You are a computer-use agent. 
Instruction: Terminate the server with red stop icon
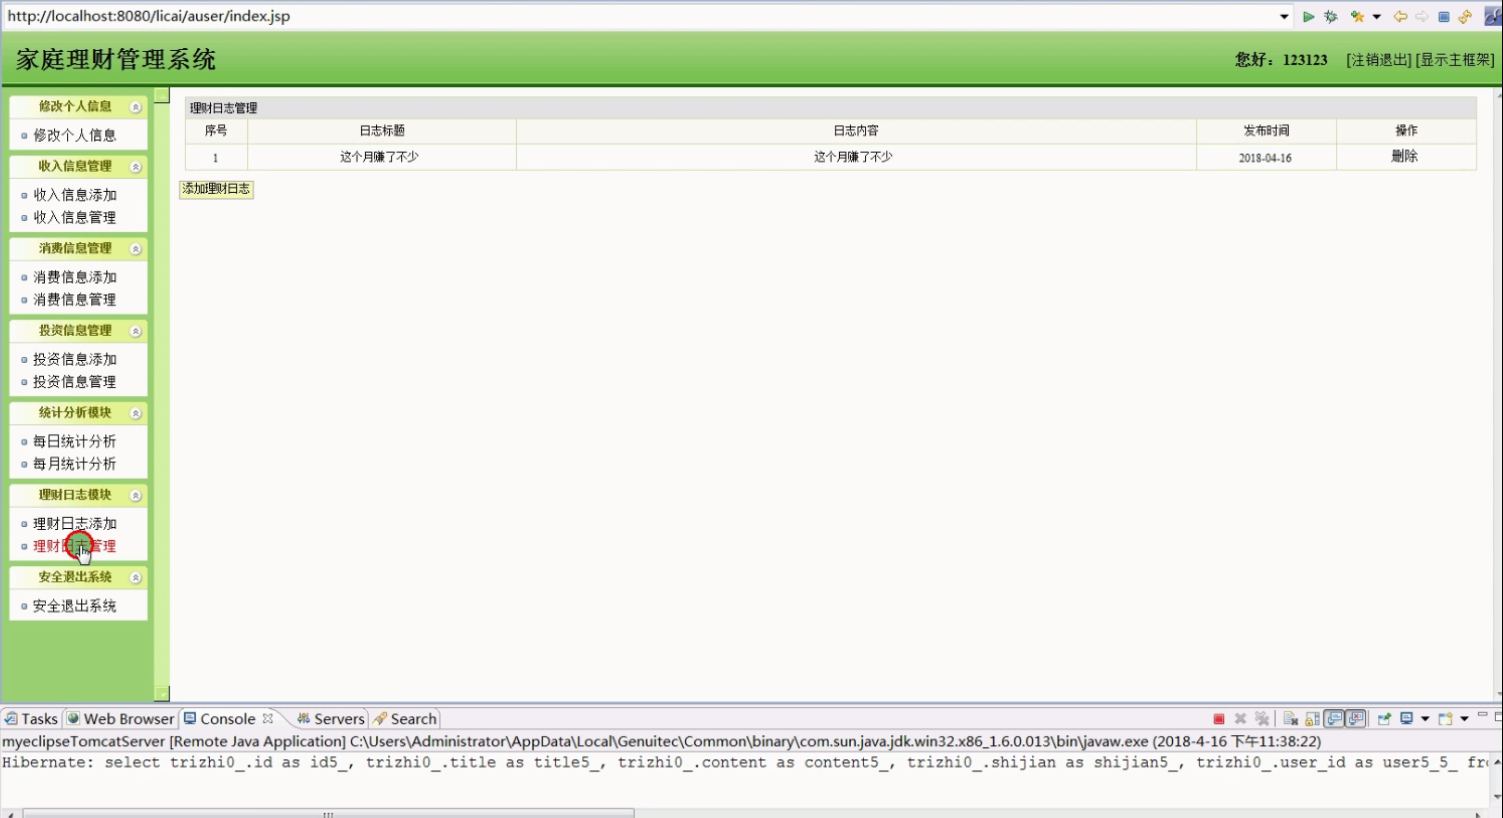1219,719
